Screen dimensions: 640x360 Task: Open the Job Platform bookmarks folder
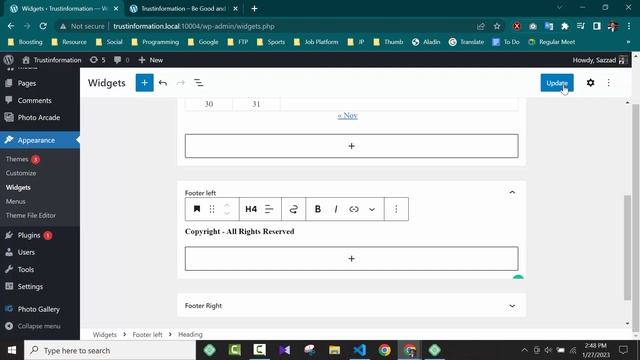(x=316, y=42)
